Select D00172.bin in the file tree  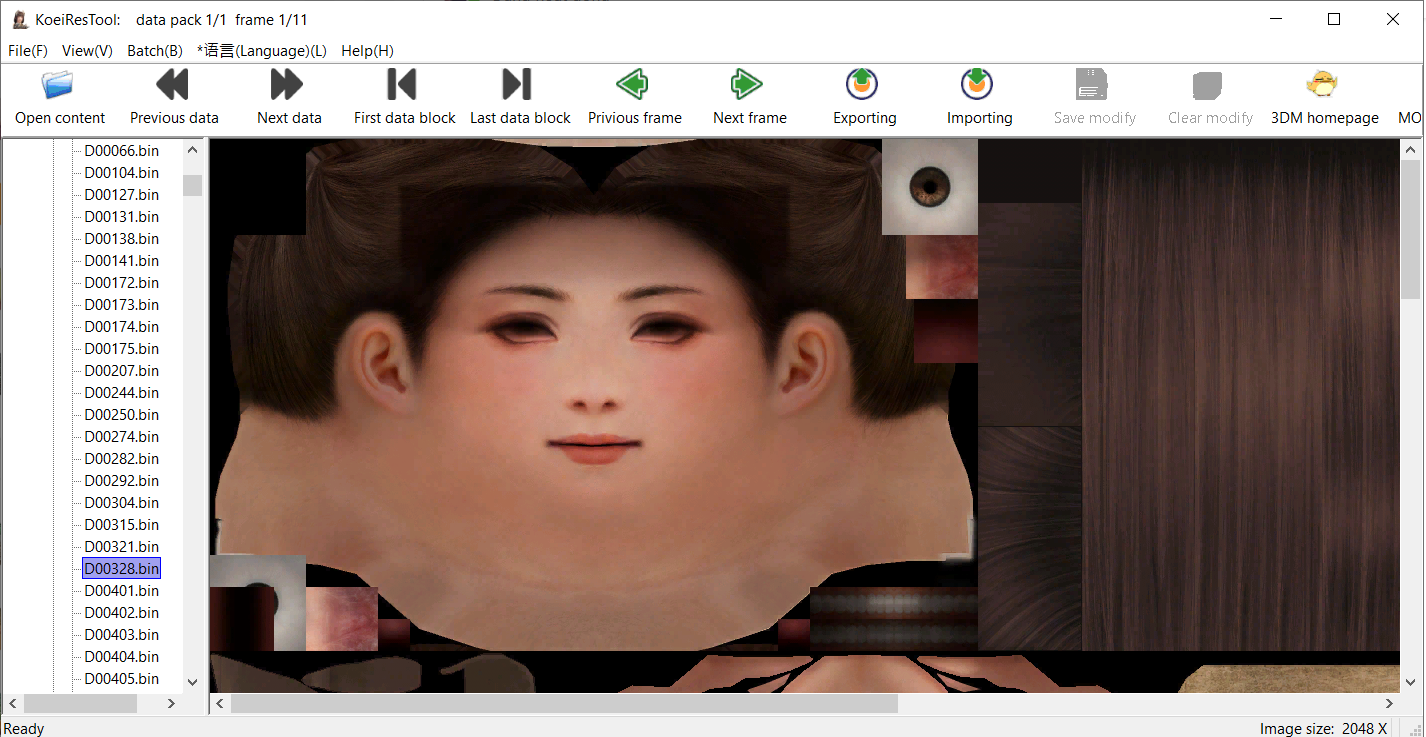[x=121, y=283]
